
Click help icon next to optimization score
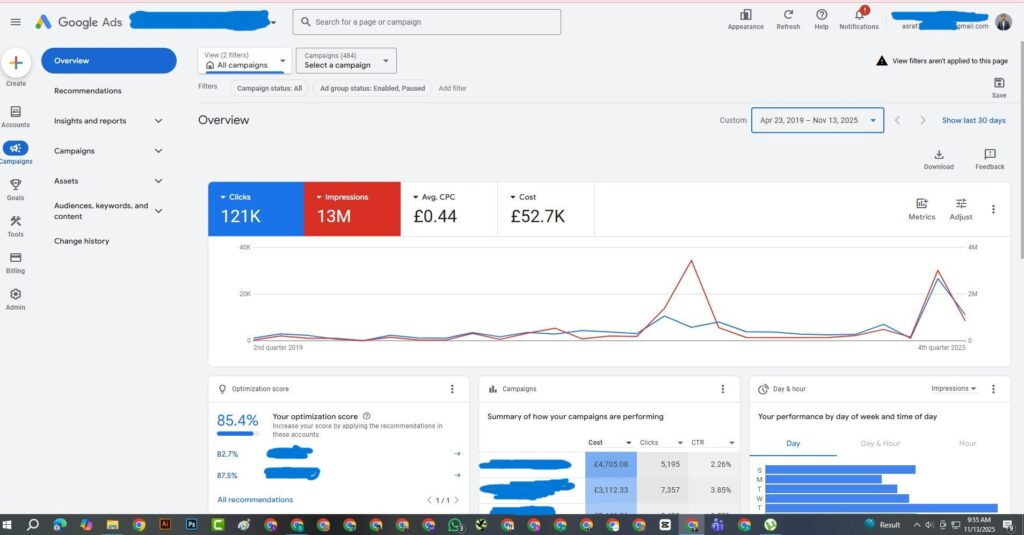click(366, 416)
